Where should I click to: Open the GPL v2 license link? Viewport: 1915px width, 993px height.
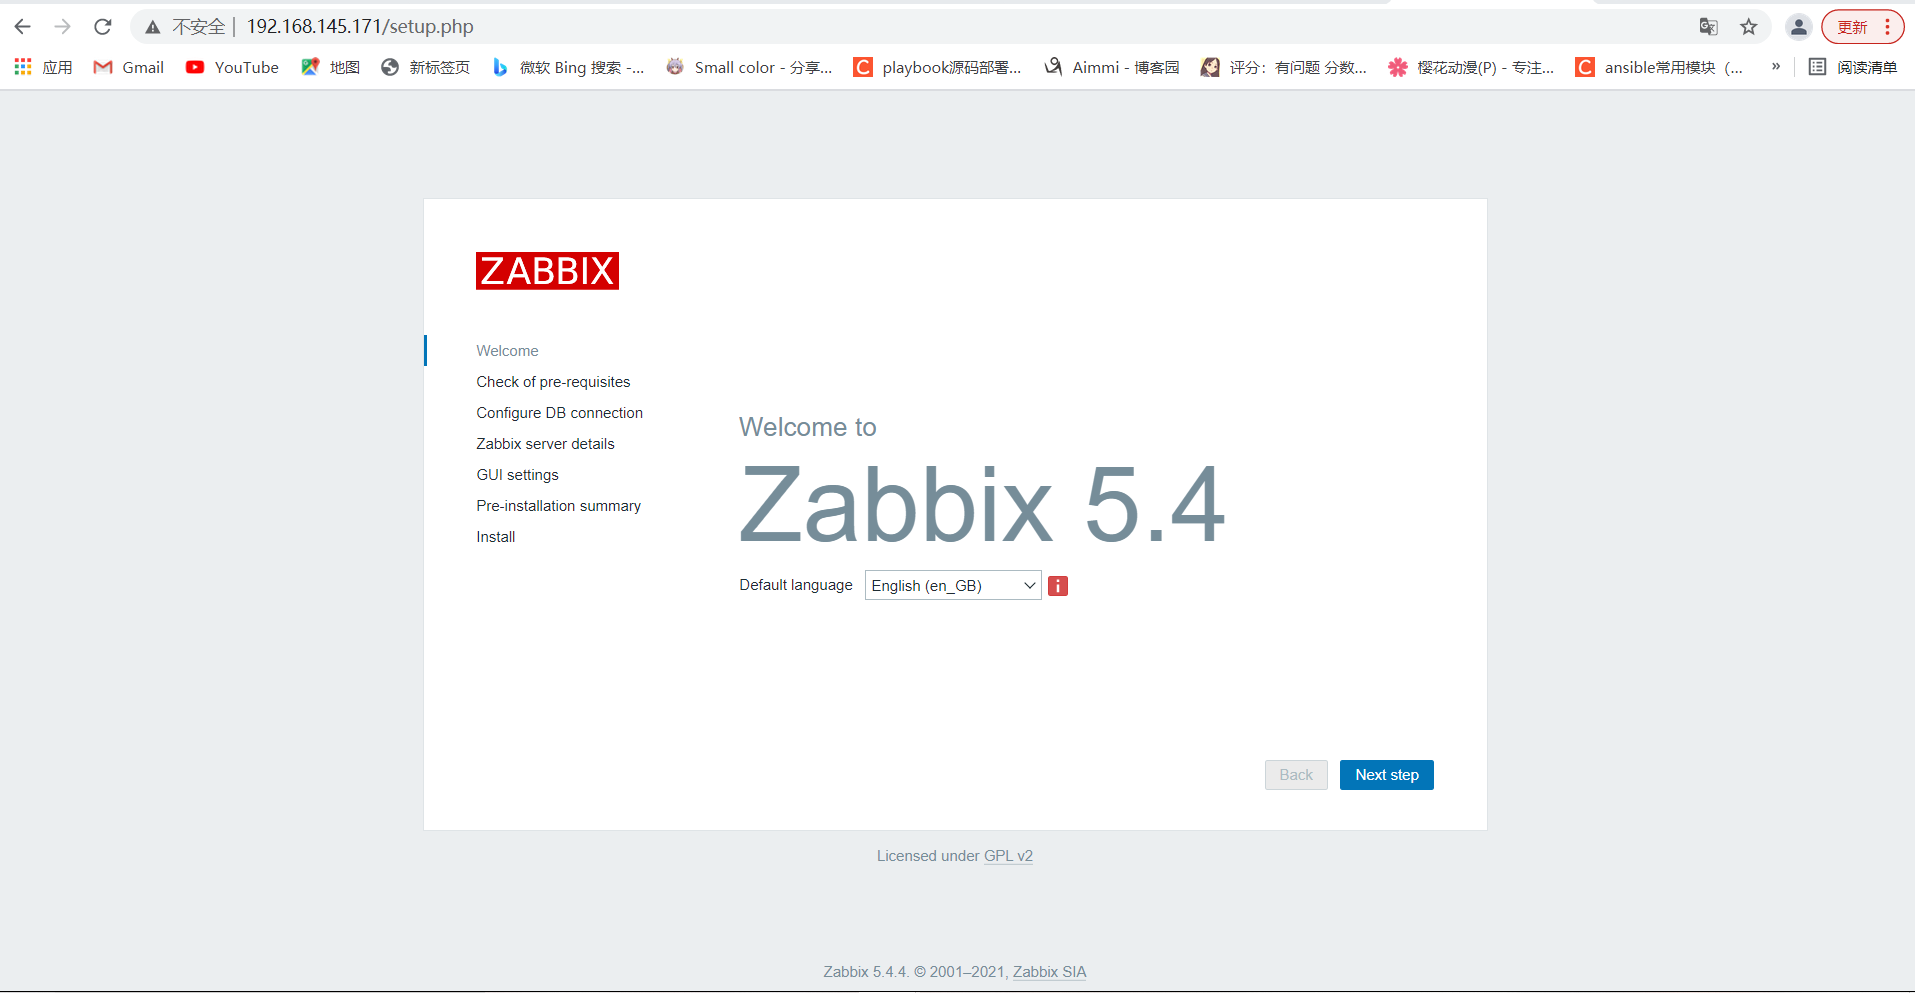(1008, 856)
